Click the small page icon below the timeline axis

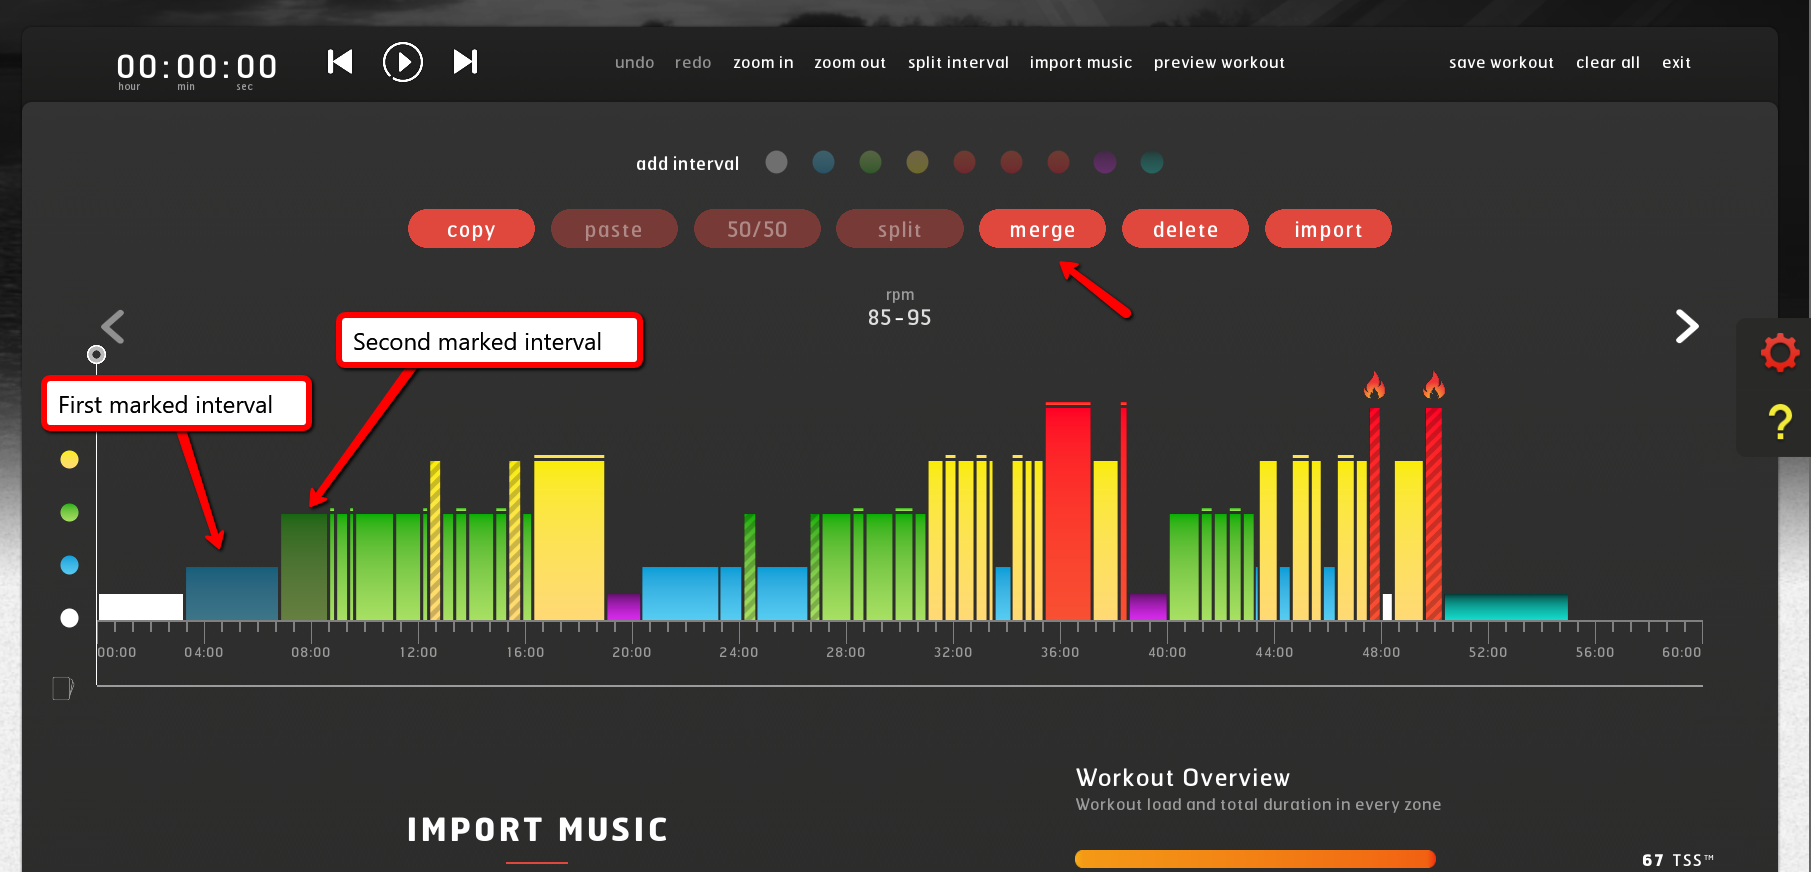62,688
